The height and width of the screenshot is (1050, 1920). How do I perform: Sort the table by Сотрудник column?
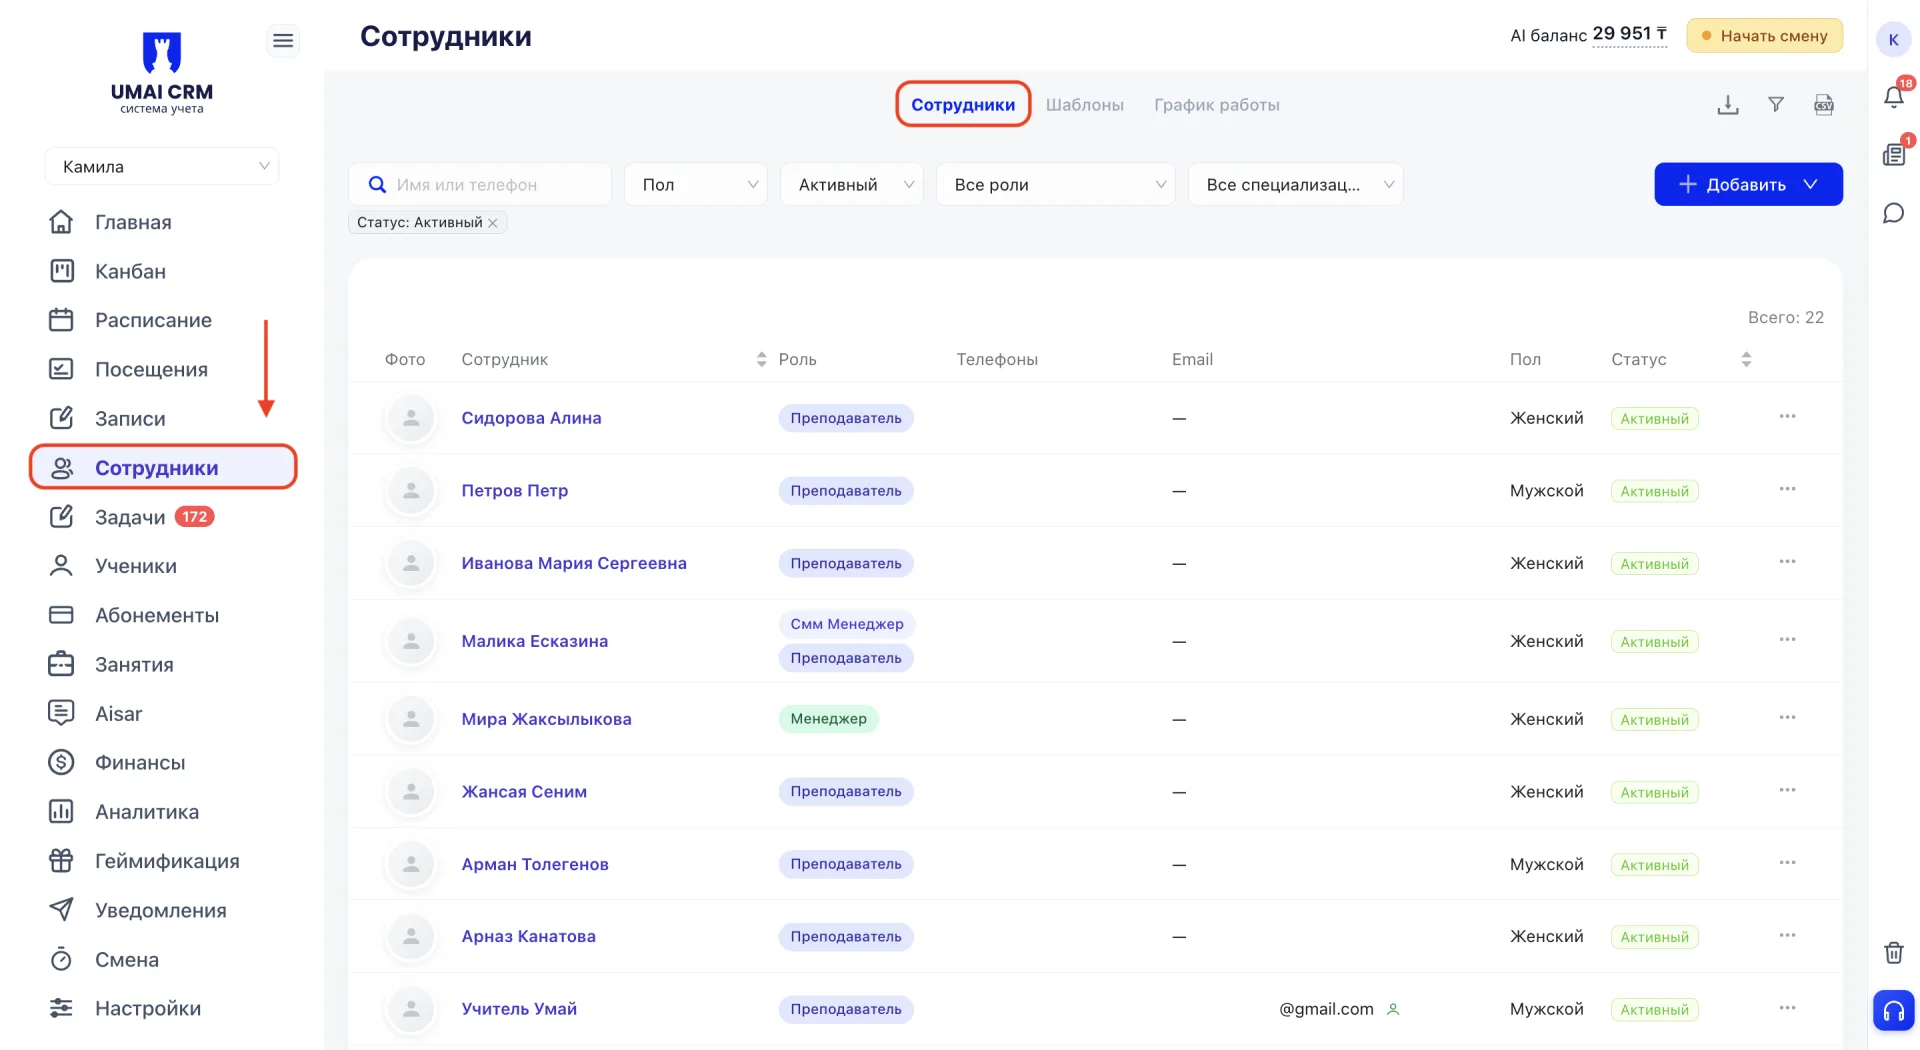[x=761, y=359]
